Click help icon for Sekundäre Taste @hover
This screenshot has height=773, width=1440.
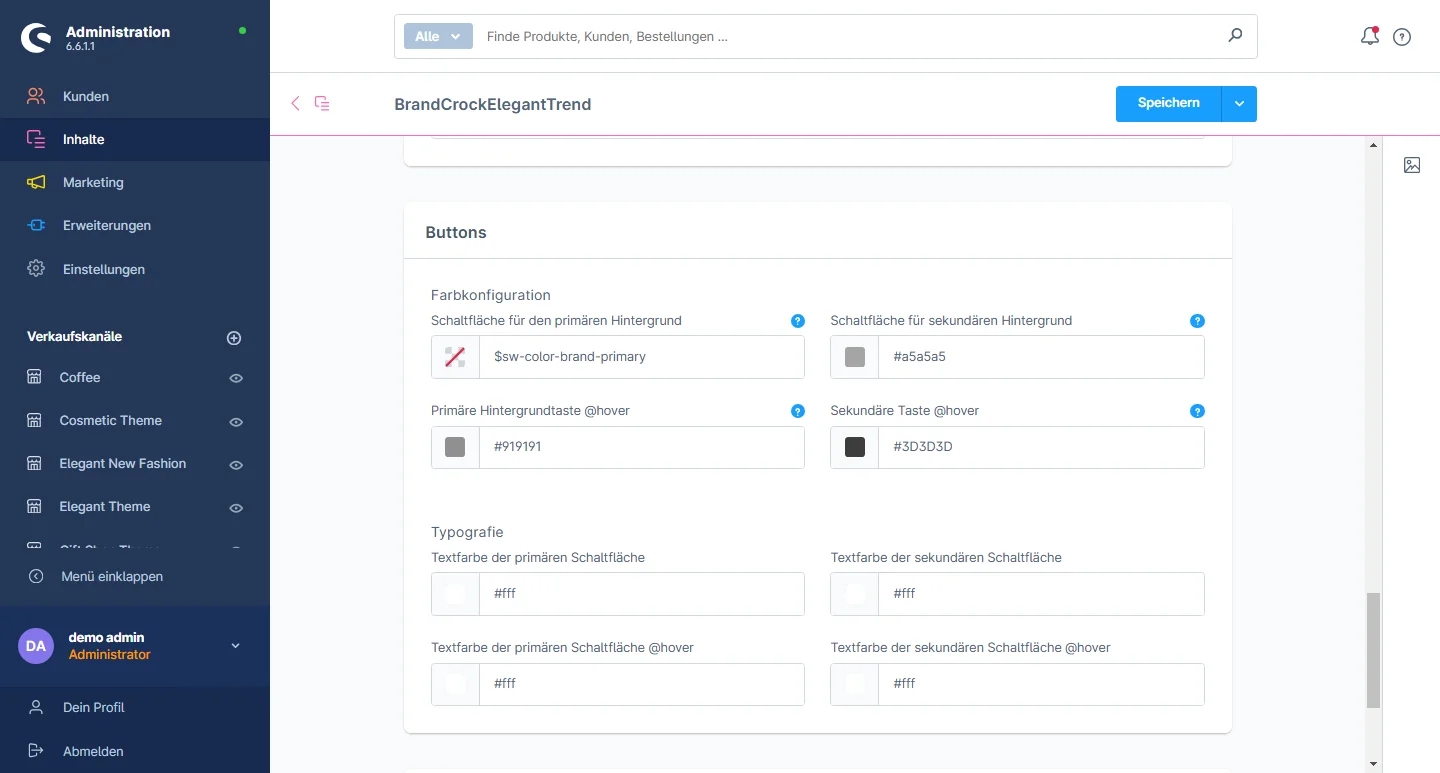point(1197,411)
